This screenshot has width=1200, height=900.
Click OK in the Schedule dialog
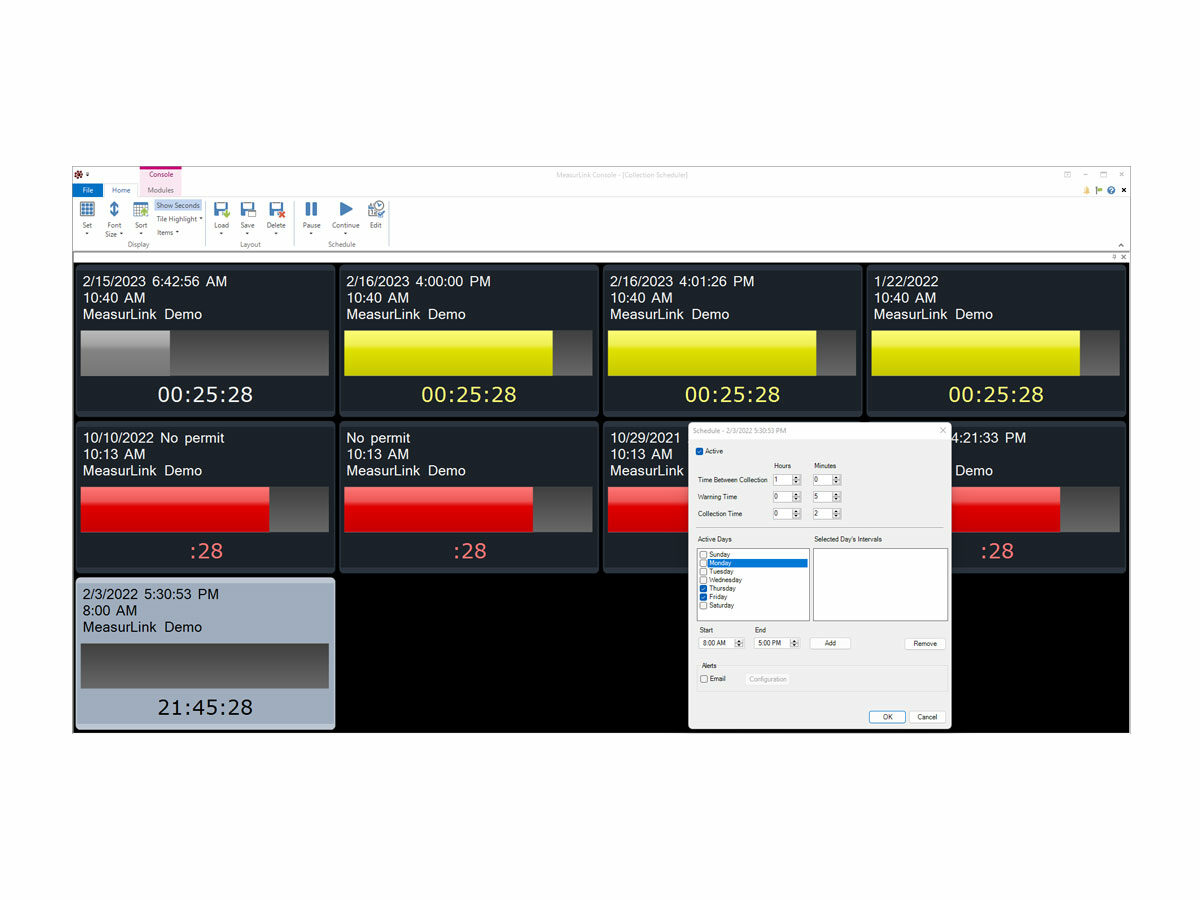coord(887,717)
